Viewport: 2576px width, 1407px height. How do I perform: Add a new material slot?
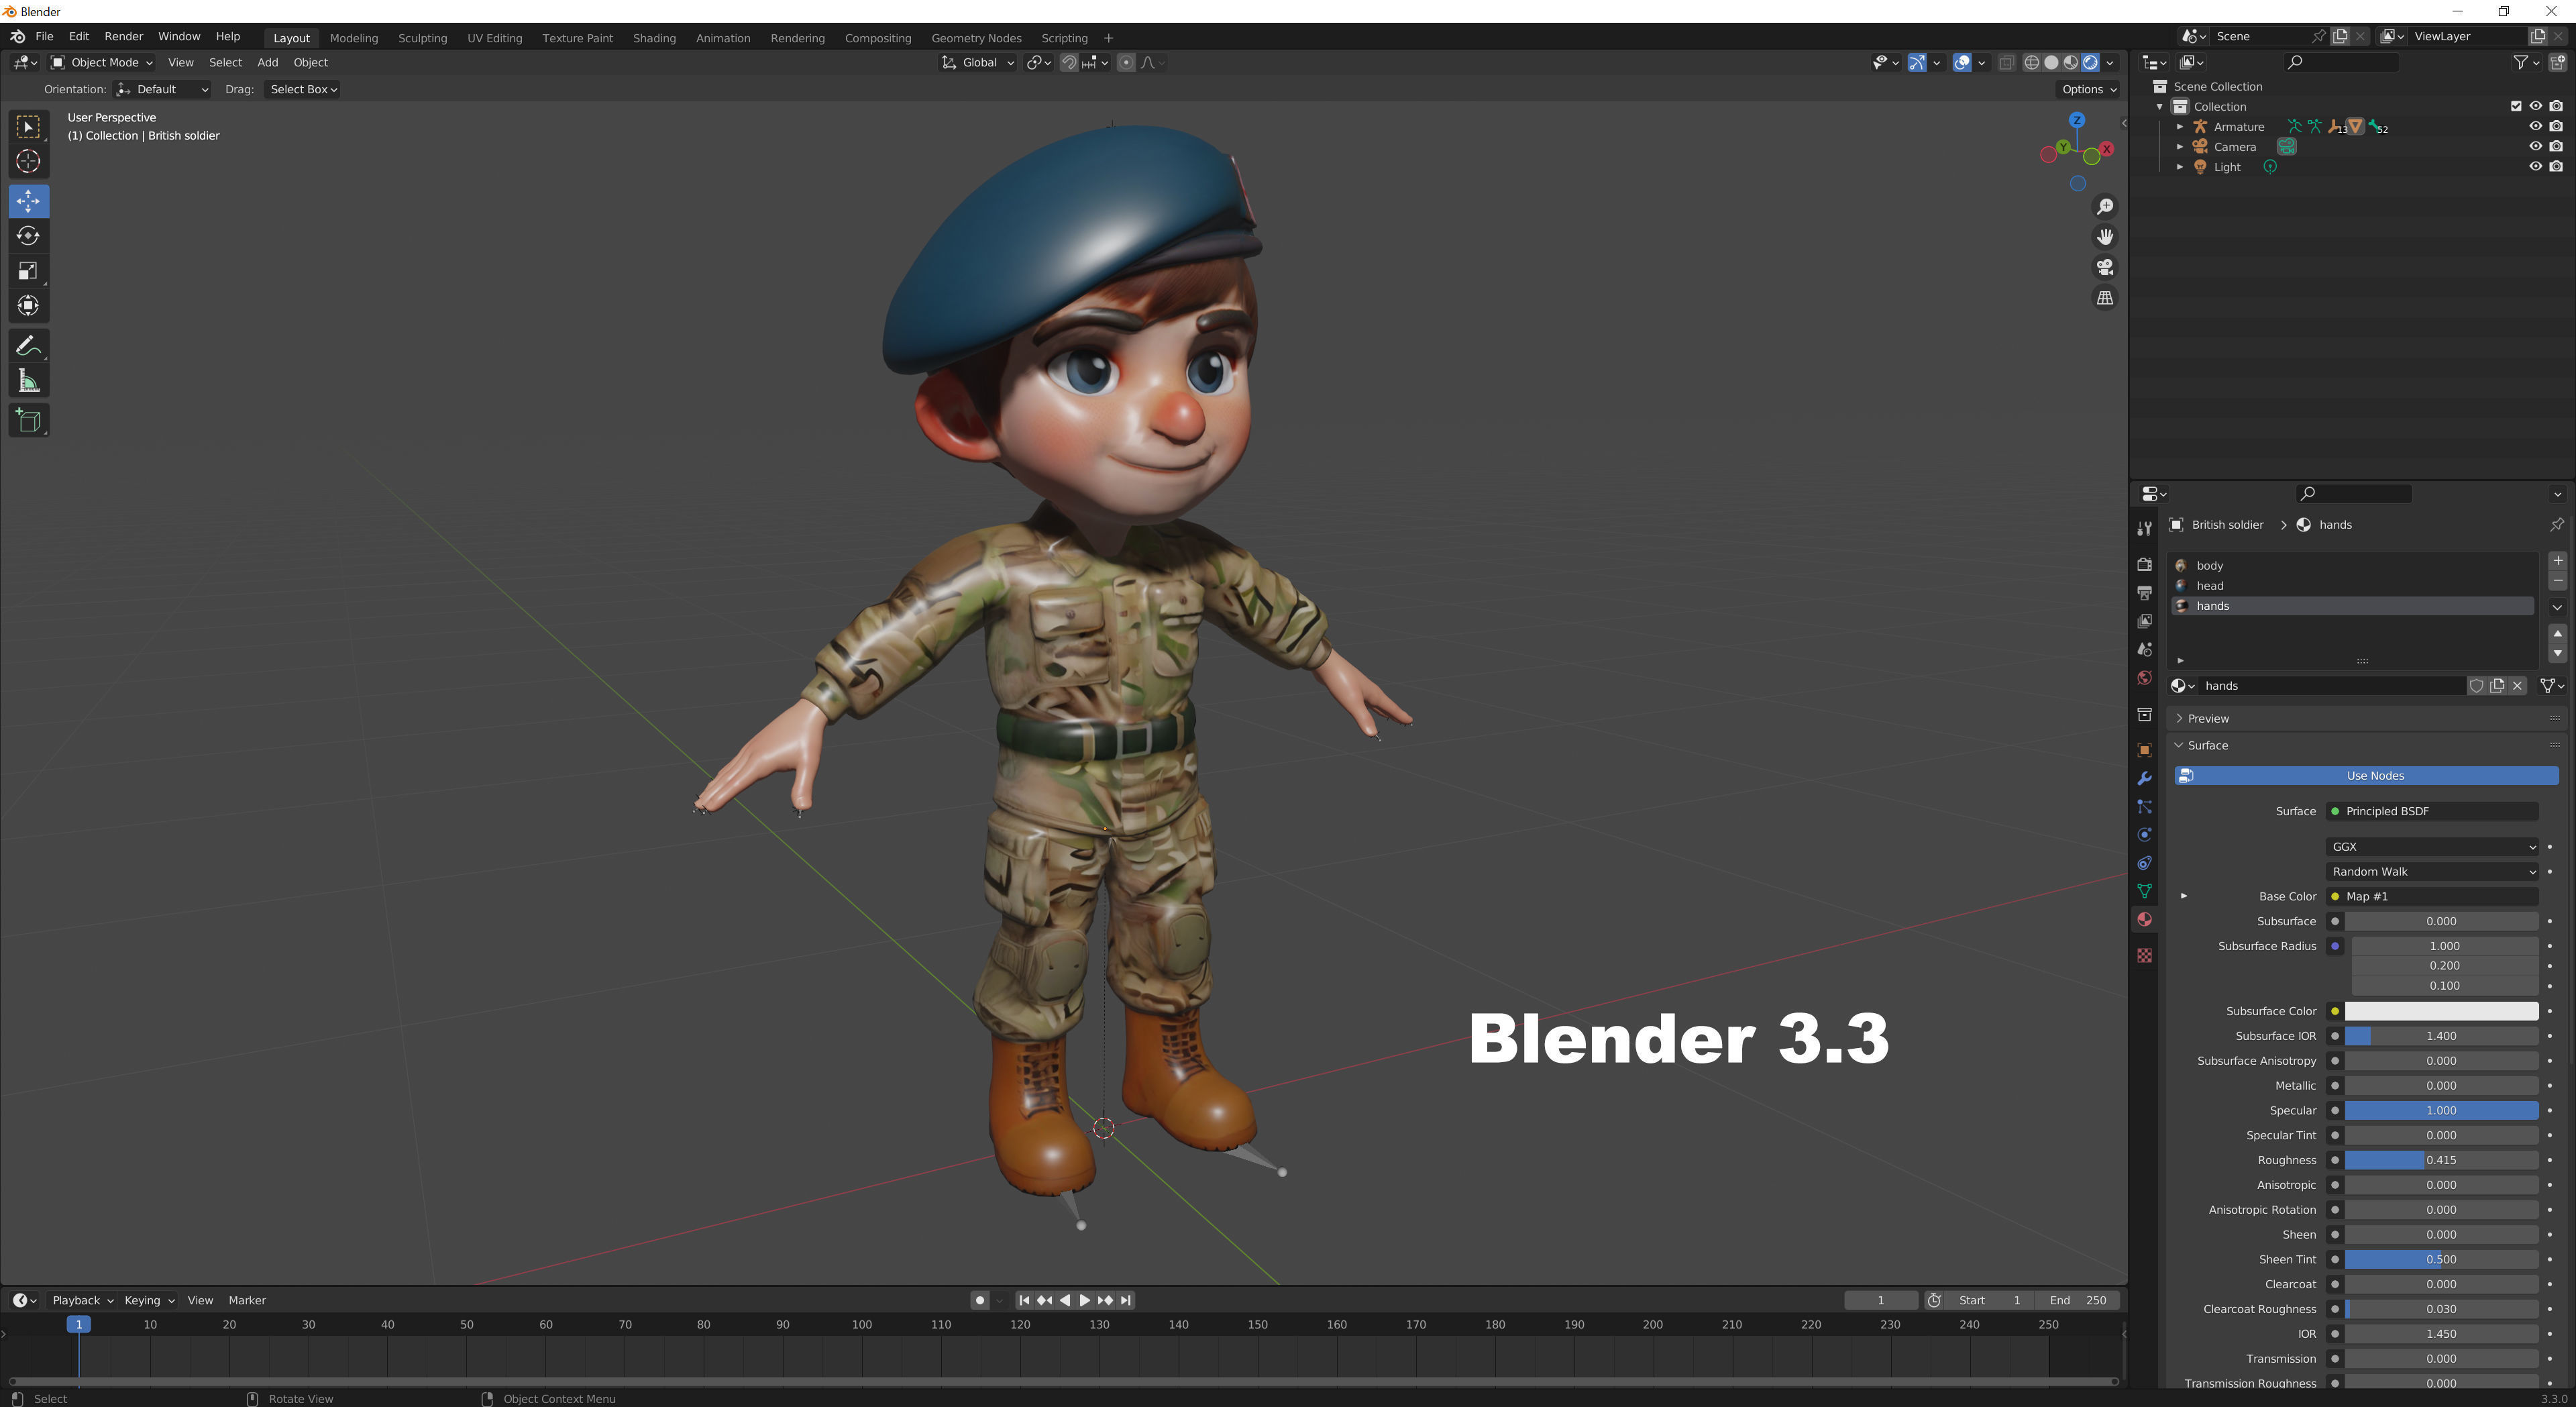click(x=2557, y=561)
